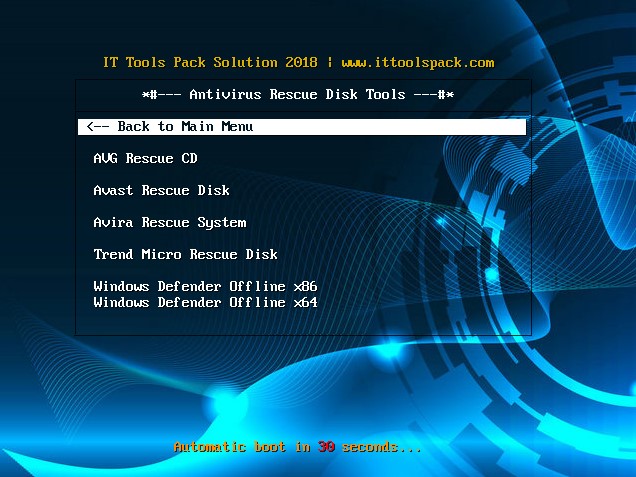Choose AVG Rescue CD
Viewport: 636px width, 477px height.
tap(145, 158)
